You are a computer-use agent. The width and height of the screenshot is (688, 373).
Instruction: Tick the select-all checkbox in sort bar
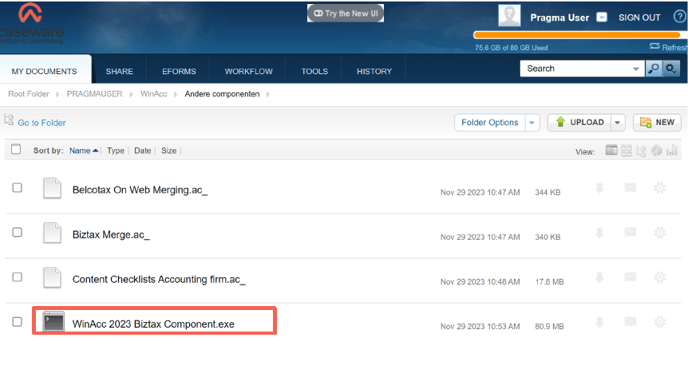[x=16, y=149]
